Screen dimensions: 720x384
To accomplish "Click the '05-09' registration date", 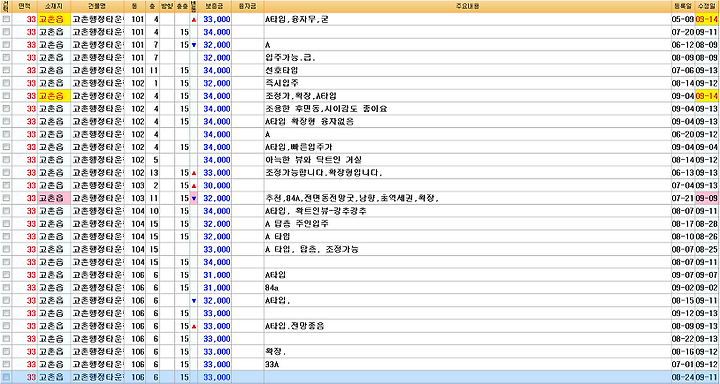I will [x=683, y=20].
